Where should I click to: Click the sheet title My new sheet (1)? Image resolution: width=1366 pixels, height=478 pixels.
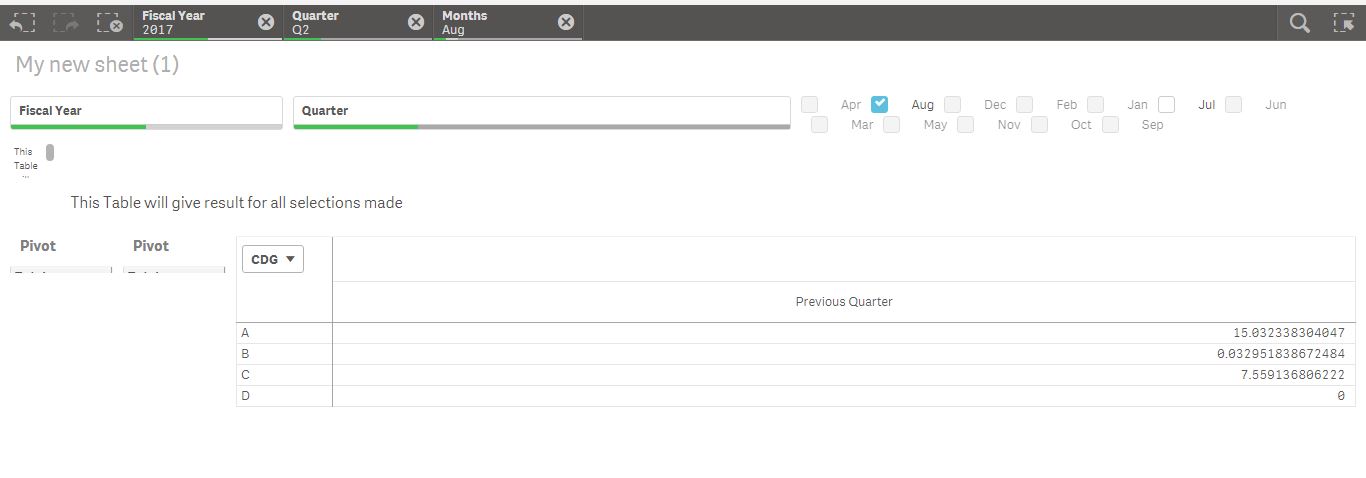point(97,65)
